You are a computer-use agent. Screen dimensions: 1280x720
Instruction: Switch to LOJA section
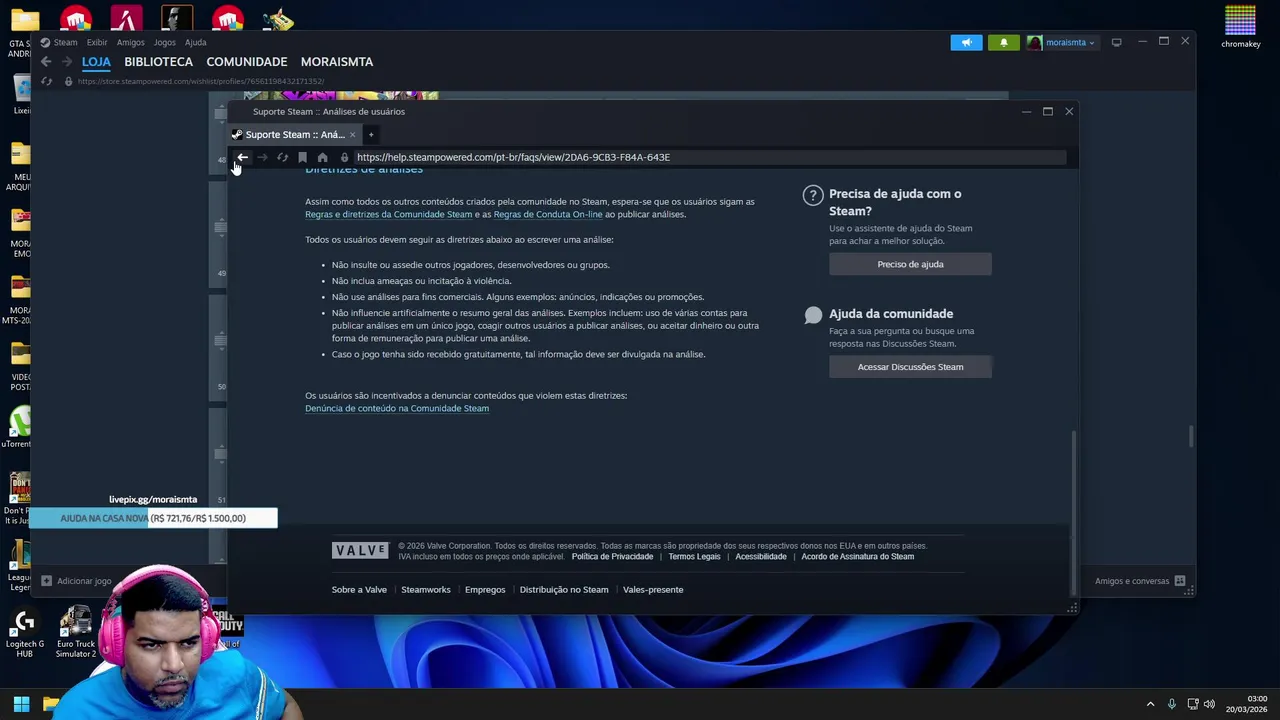96,62
